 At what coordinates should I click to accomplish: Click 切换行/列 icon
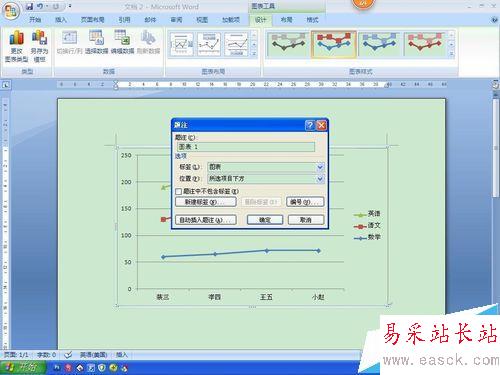point(69,42)
